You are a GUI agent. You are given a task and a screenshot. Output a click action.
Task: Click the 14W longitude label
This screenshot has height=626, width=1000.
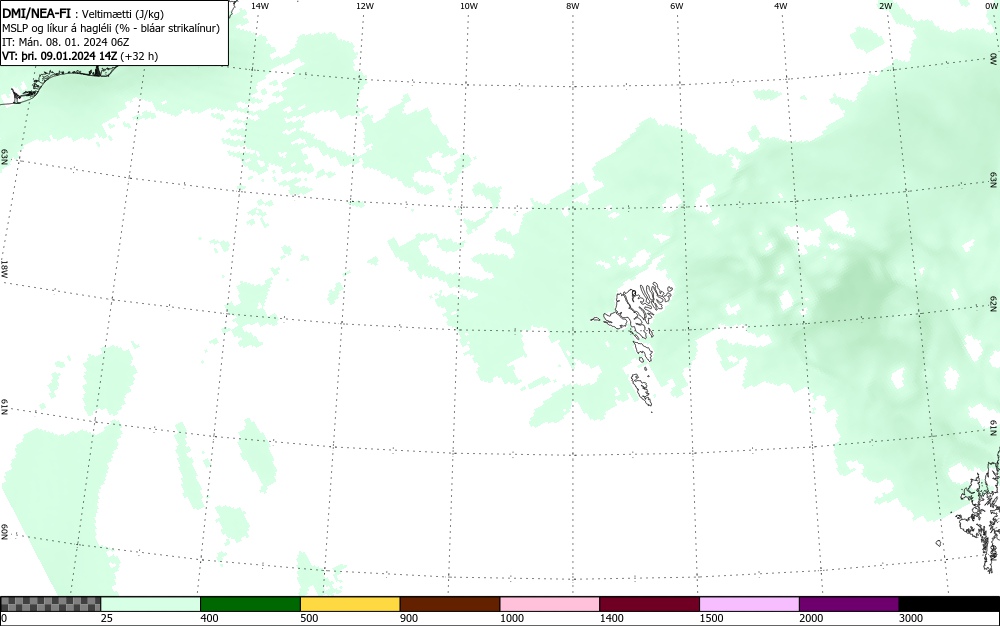[x=260, y=6]
